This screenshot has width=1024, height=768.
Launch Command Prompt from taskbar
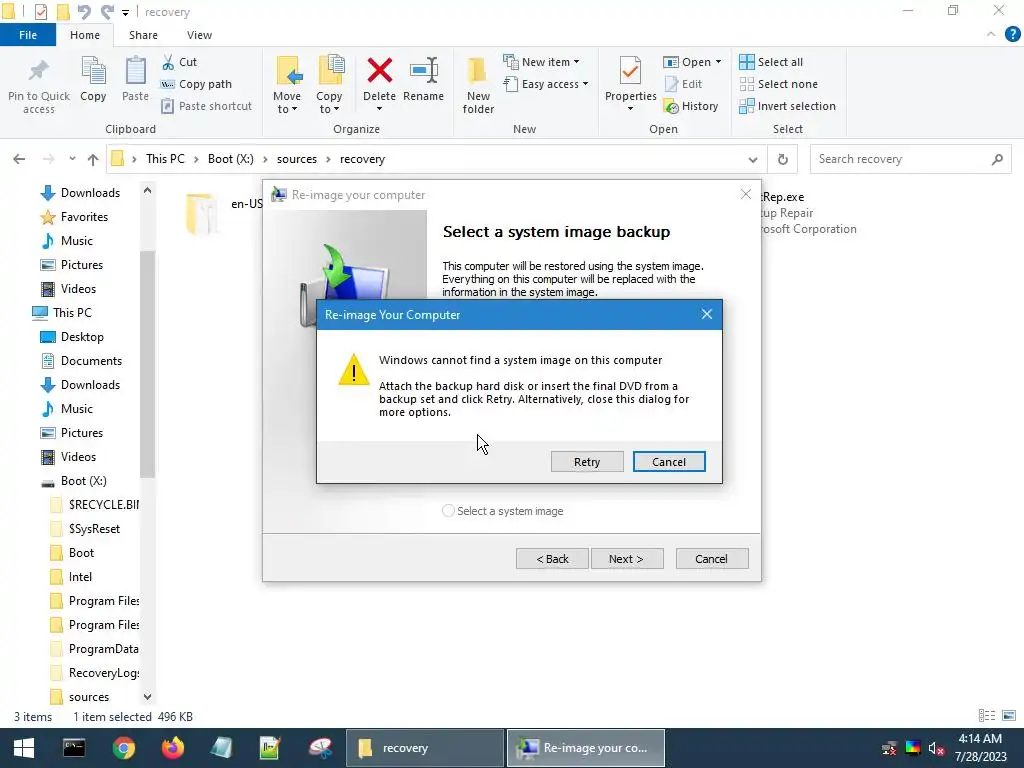pos(74,748)
